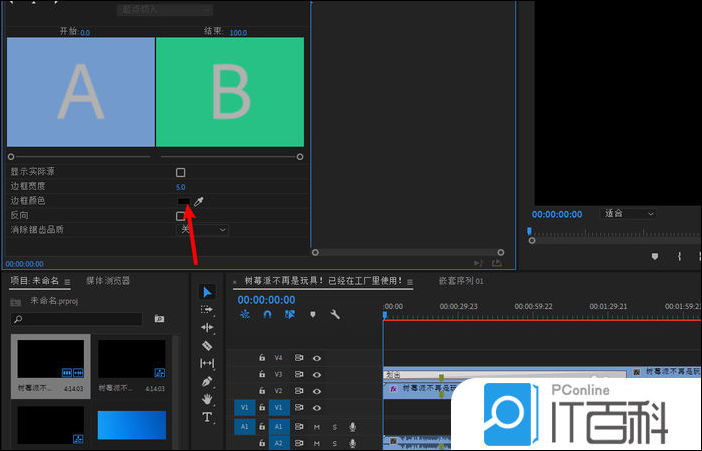Switch to the Hand tool
Viewport: 702px width, 451px height.
(x=207, y=399)
